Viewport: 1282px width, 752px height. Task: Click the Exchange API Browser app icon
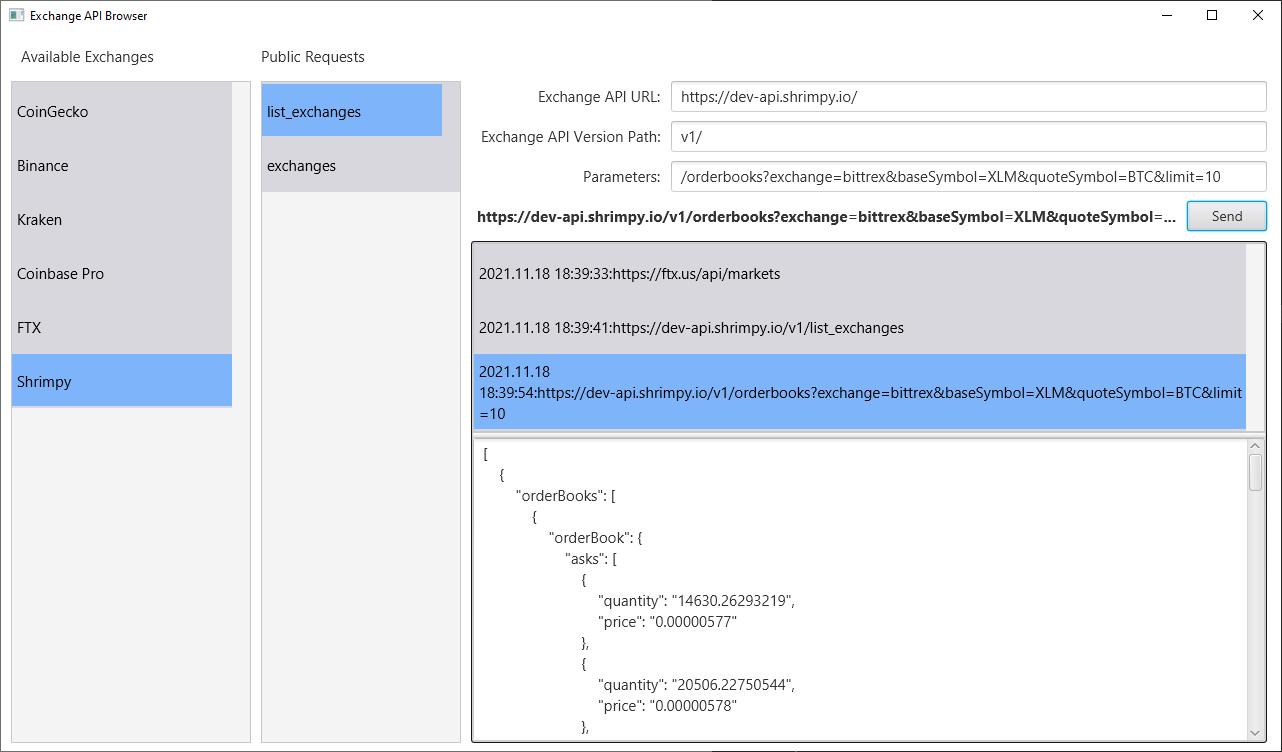16,16
